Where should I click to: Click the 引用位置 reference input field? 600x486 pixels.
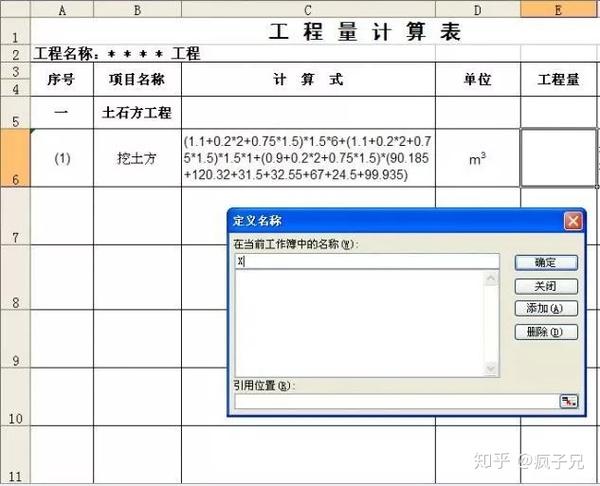coord(397,401)
